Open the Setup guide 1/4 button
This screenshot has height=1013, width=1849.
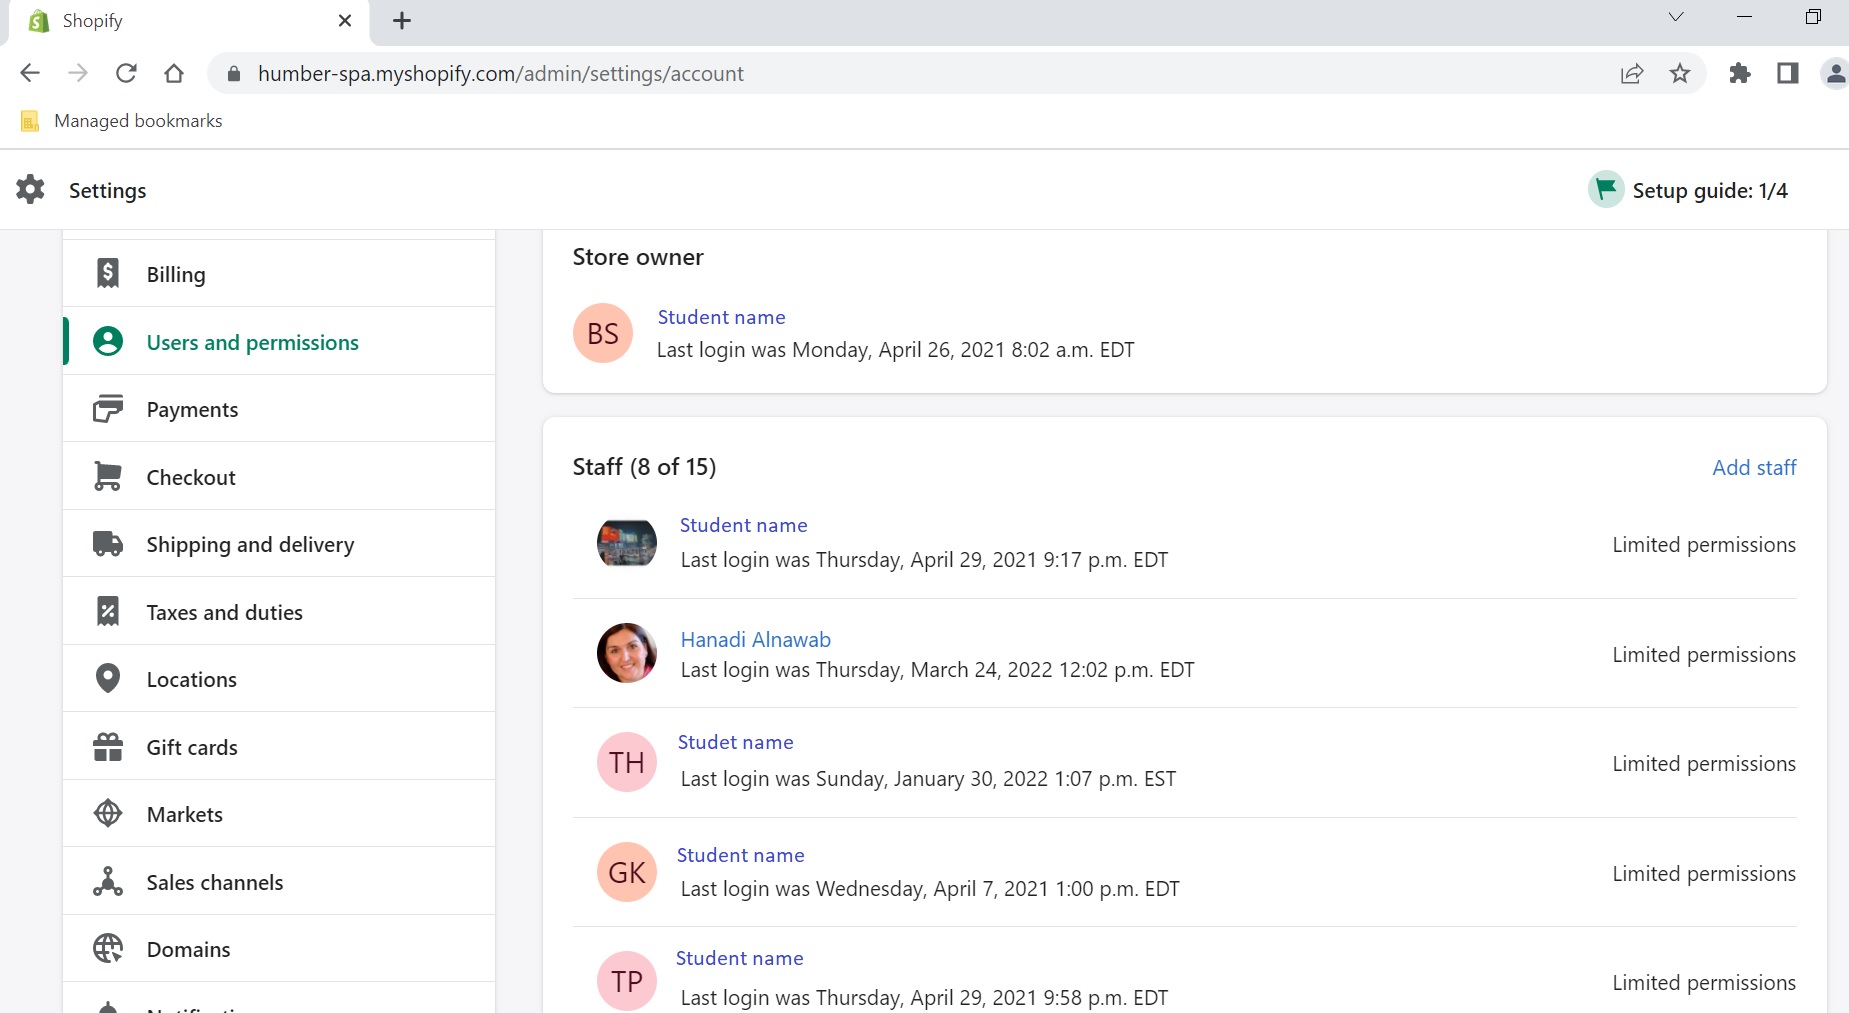tap(1689, 190)
